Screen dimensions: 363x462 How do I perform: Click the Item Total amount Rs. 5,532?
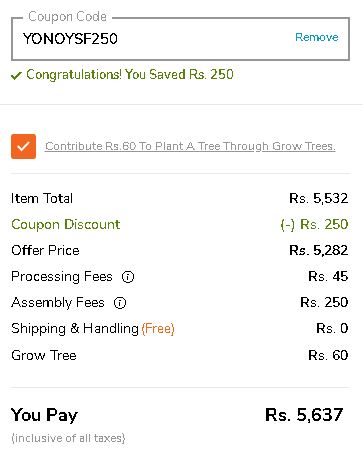[319, 198]
